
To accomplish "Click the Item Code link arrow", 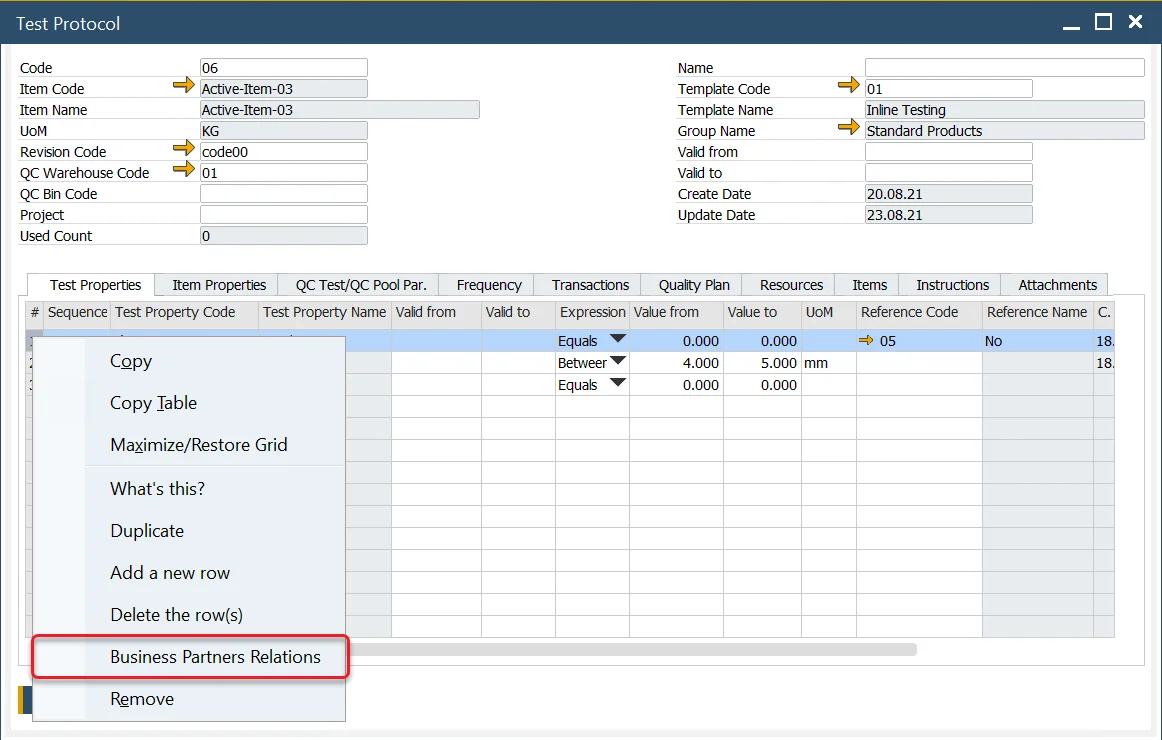I will click(183, 87).
